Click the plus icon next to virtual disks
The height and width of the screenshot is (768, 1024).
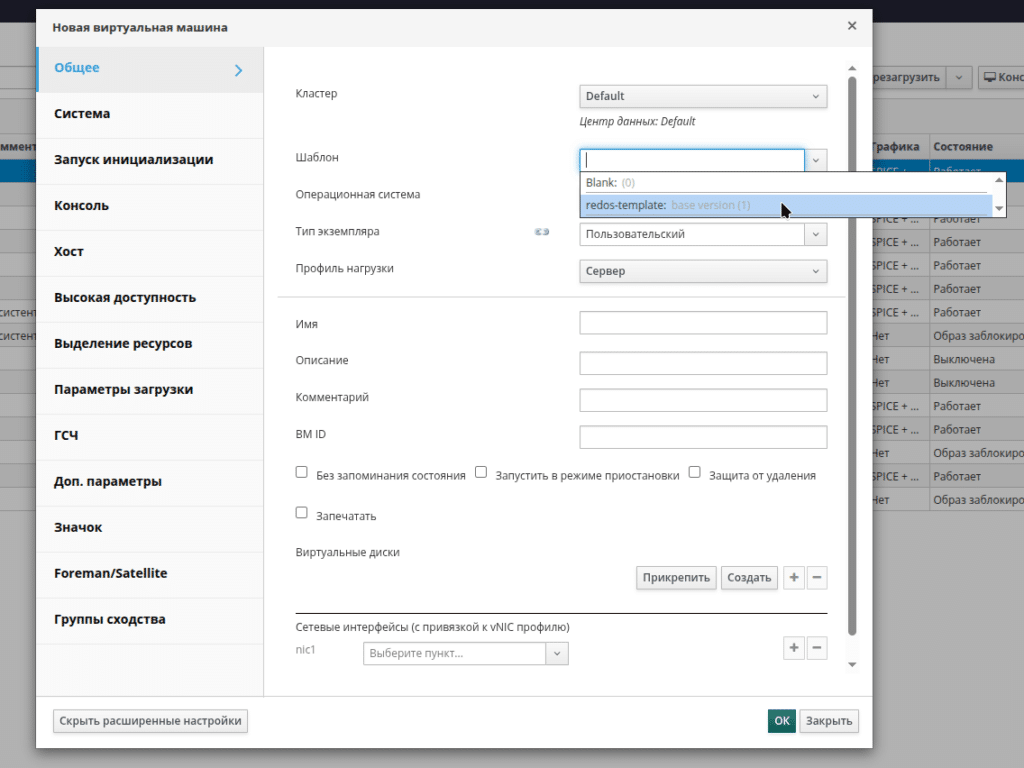pyautogui.click(x=794, y=578)
